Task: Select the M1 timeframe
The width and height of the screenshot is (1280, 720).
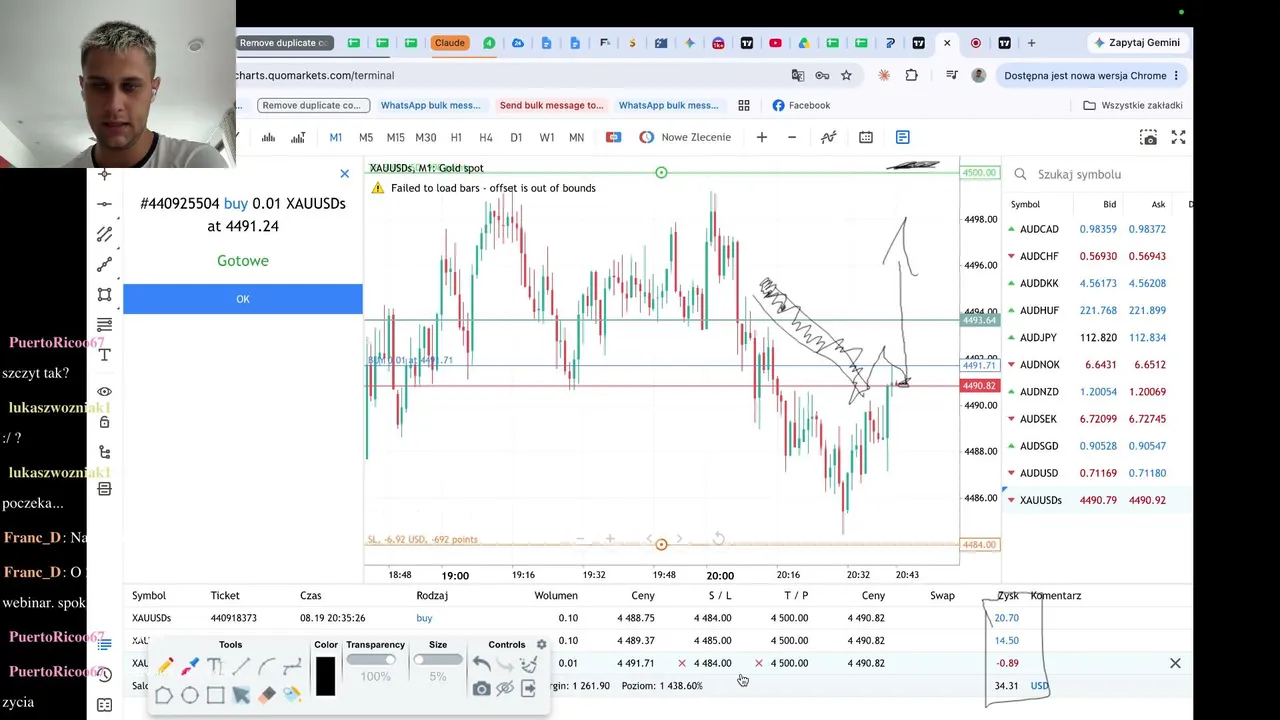Action: click(336, 137)
